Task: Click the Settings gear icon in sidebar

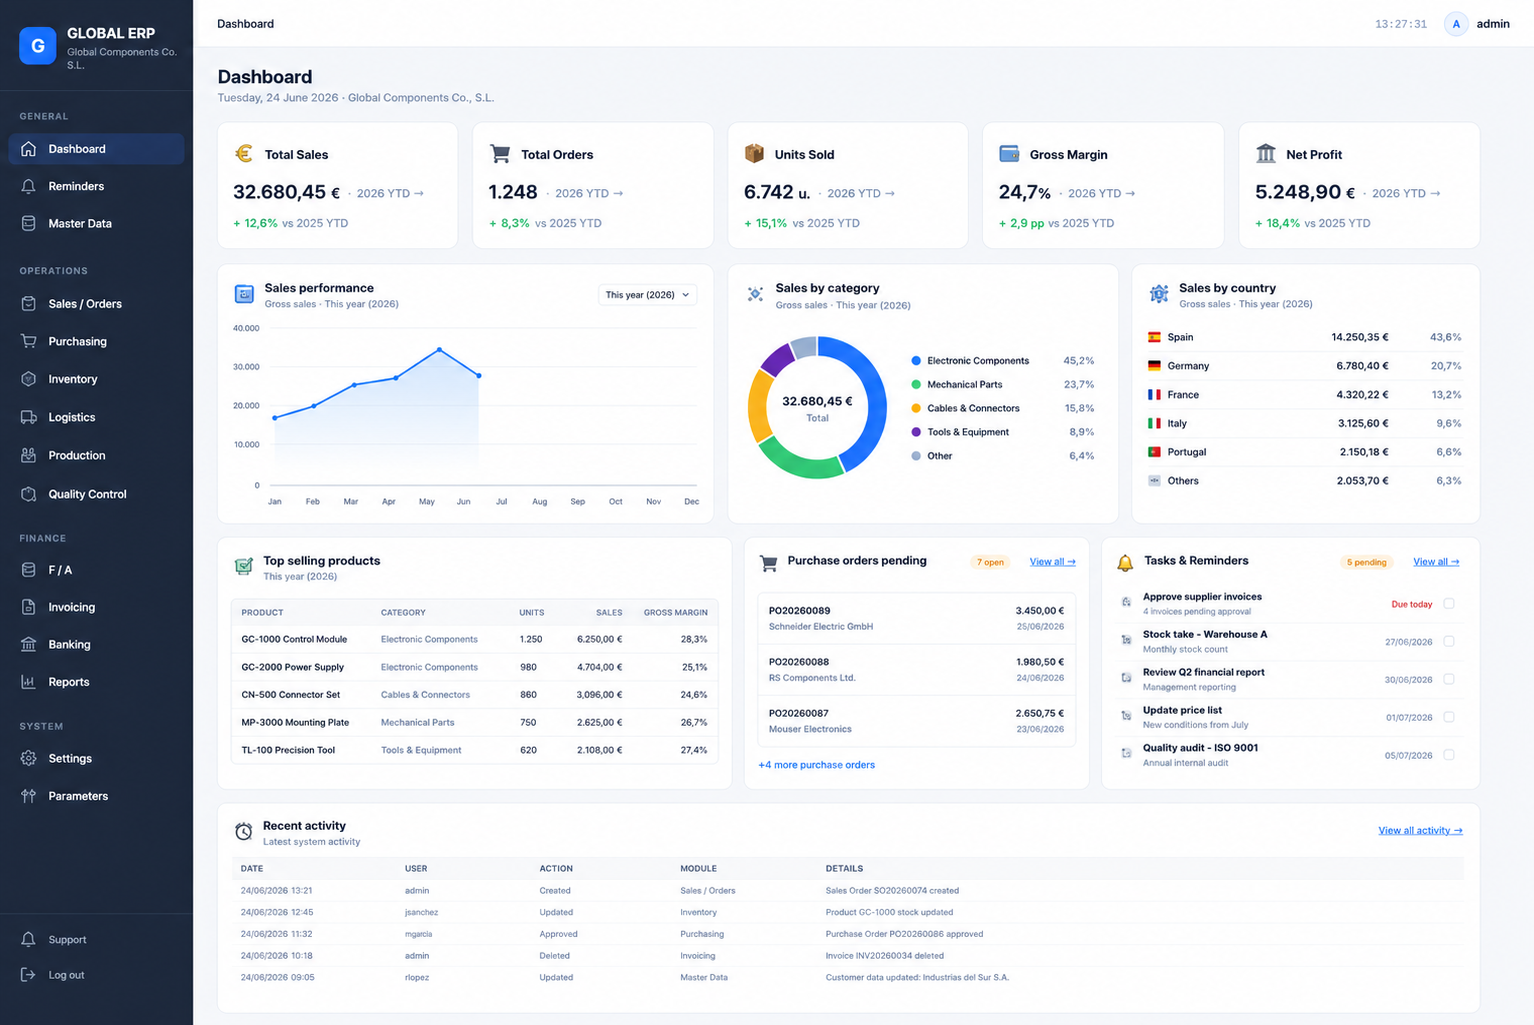Action: pos(28,758)
